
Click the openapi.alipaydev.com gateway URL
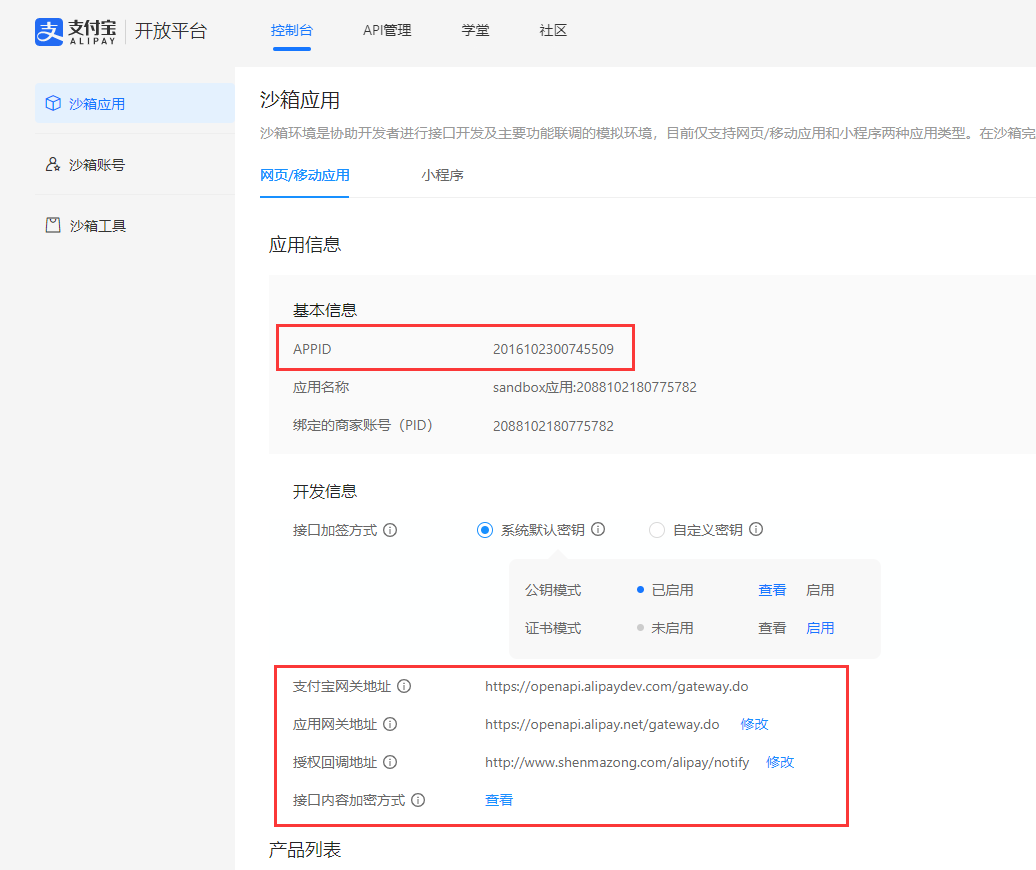click(616, 686)
